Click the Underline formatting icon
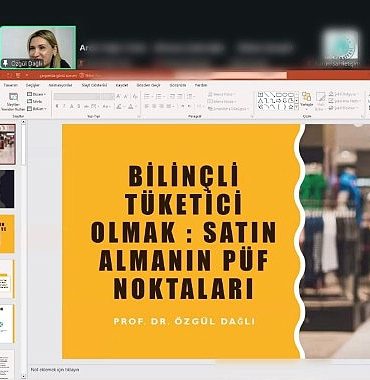The width and height of the screenshot is (370, 380). tap(71, 106)
